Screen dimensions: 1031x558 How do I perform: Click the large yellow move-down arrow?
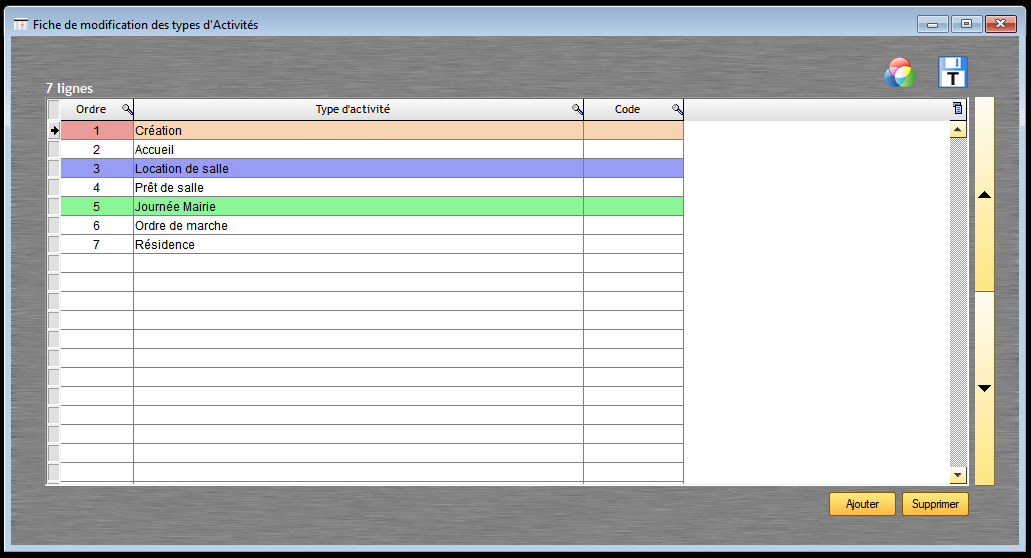click(x=984, y=388)
